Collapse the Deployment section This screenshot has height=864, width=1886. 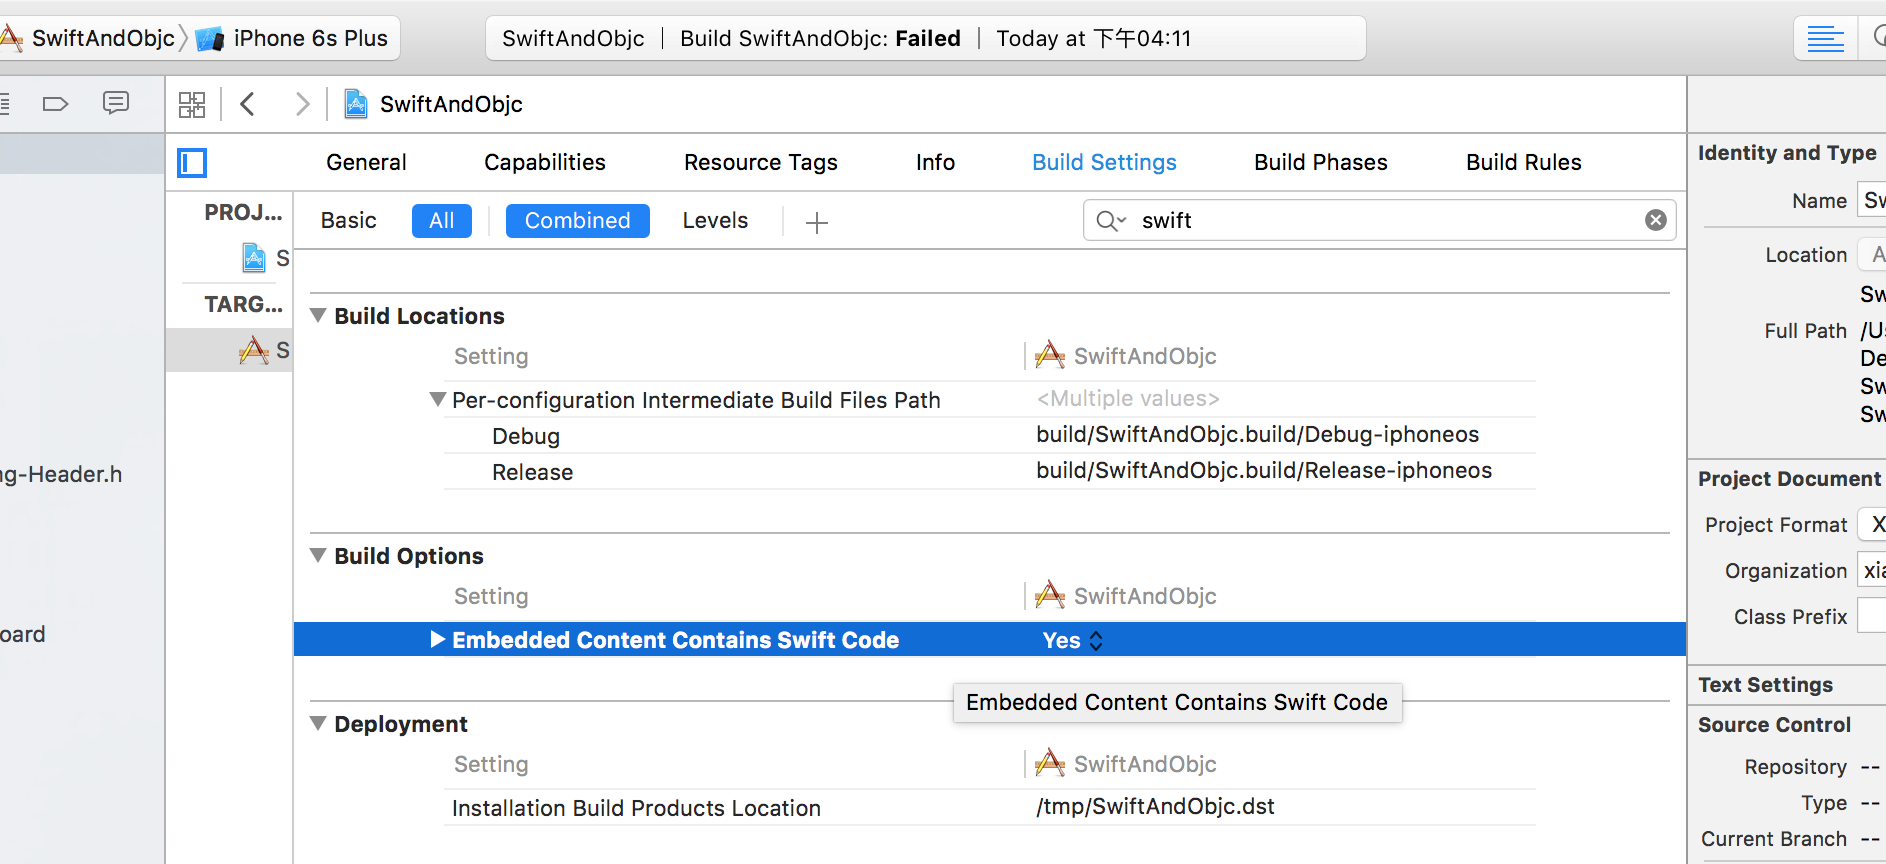pos(318,723)
